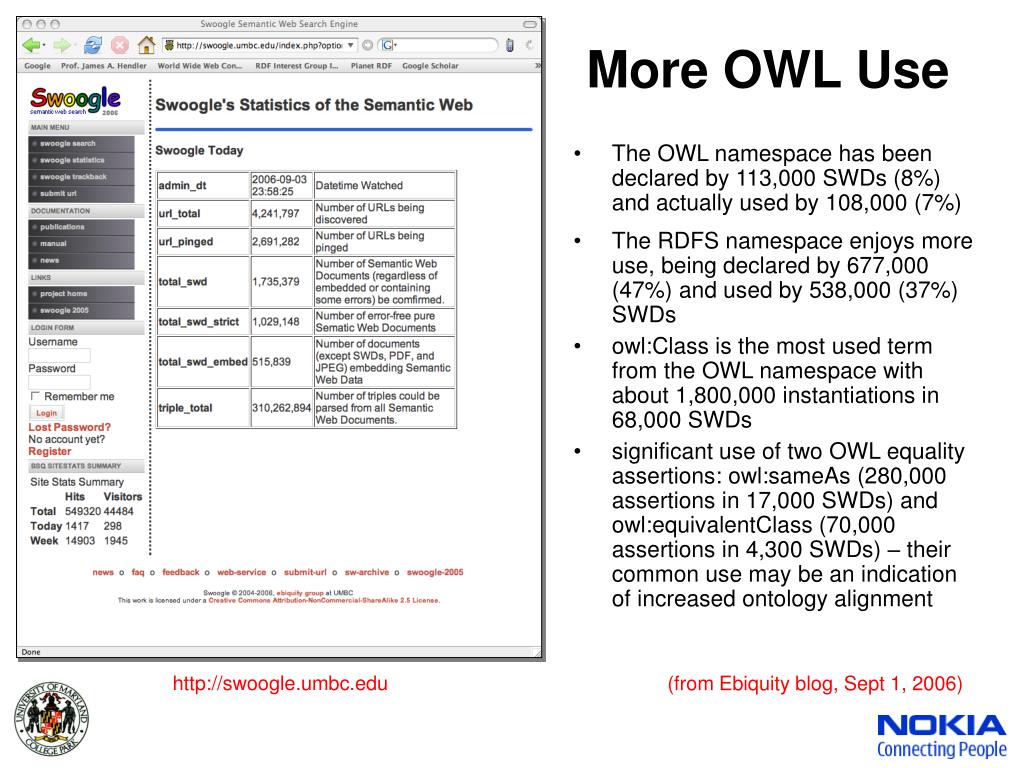
Task: Click the Register link
Action: click(x=50, y=451)
